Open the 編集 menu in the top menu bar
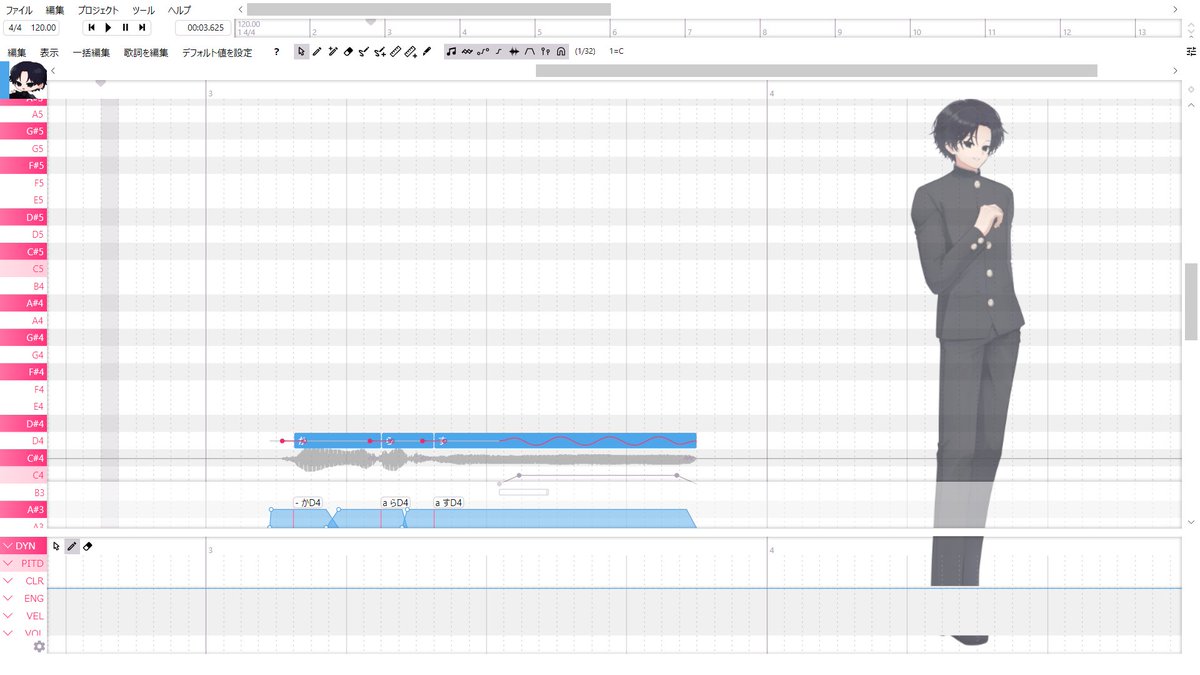Screen dimensions: 1200x675 (55, 9)
